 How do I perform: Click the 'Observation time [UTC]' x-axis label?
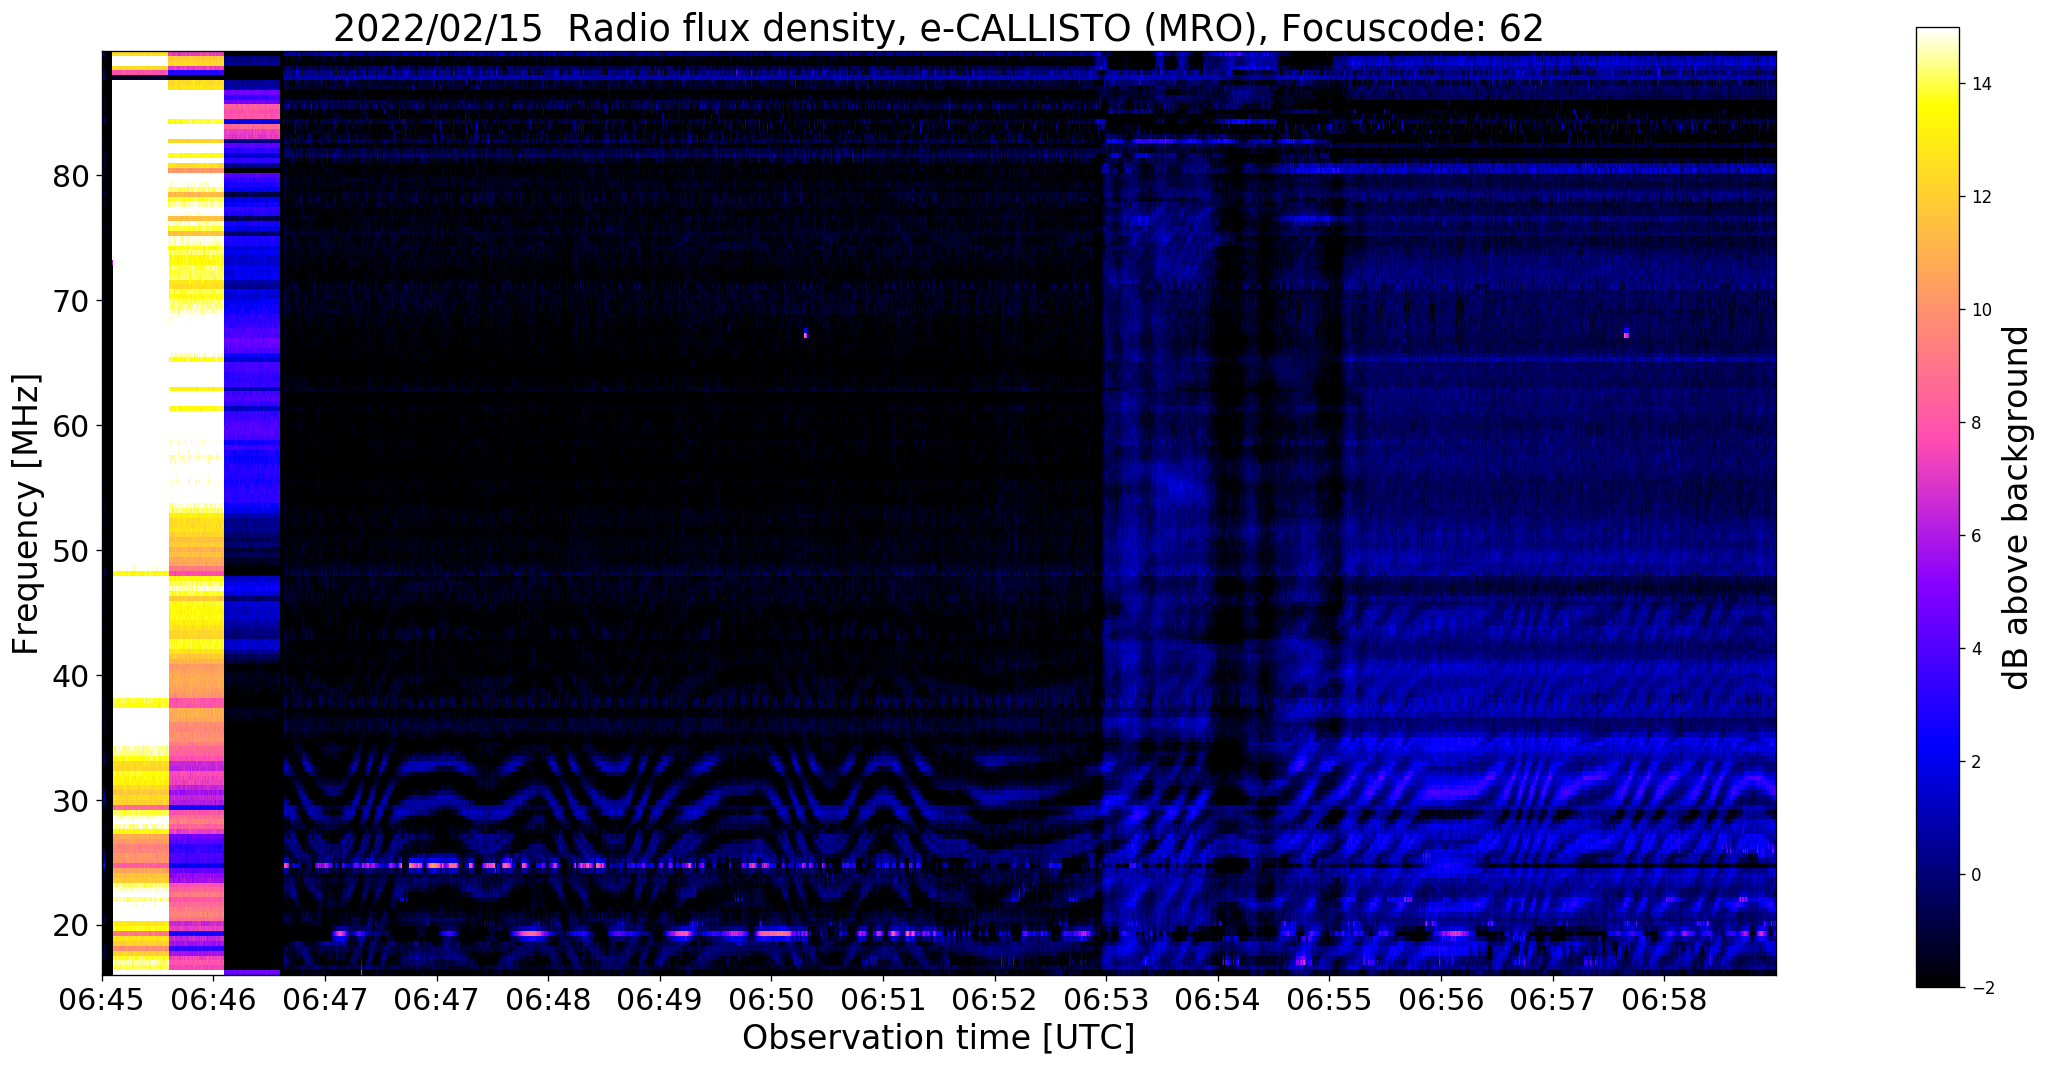(938, 1038)
